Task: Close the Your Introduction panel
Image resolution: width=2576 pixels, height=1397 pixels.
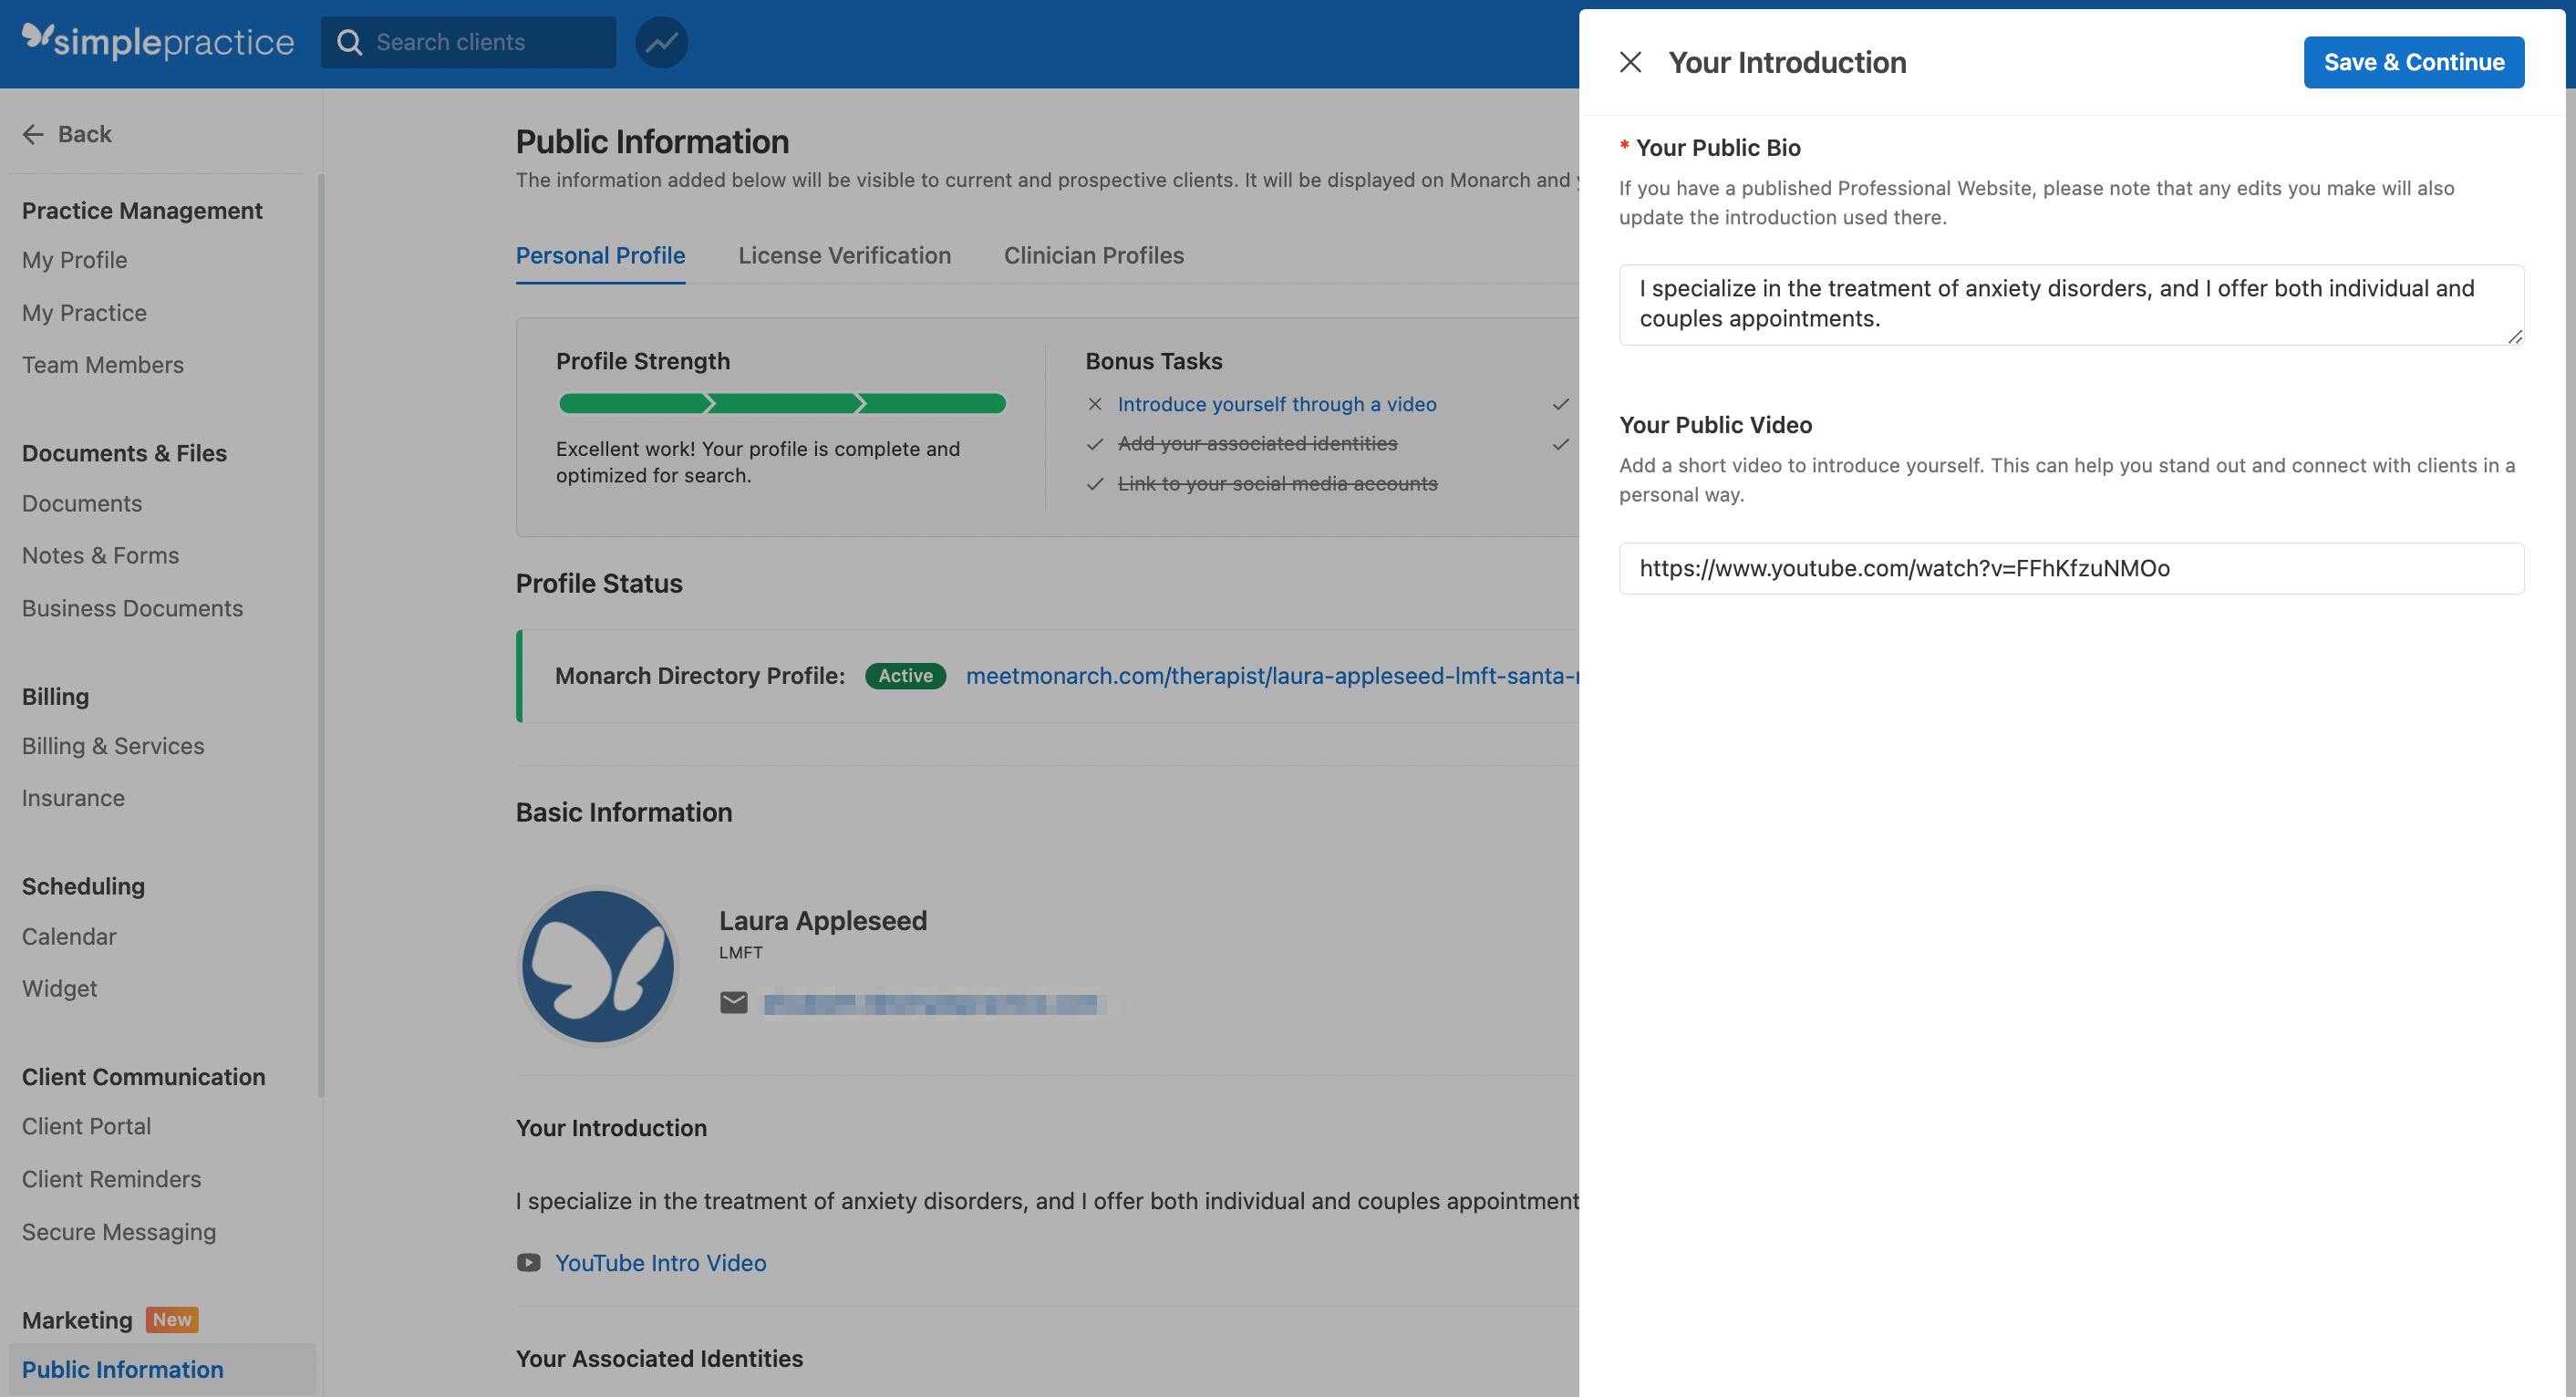Action: pyautogui.click(x=1630, y=62)
